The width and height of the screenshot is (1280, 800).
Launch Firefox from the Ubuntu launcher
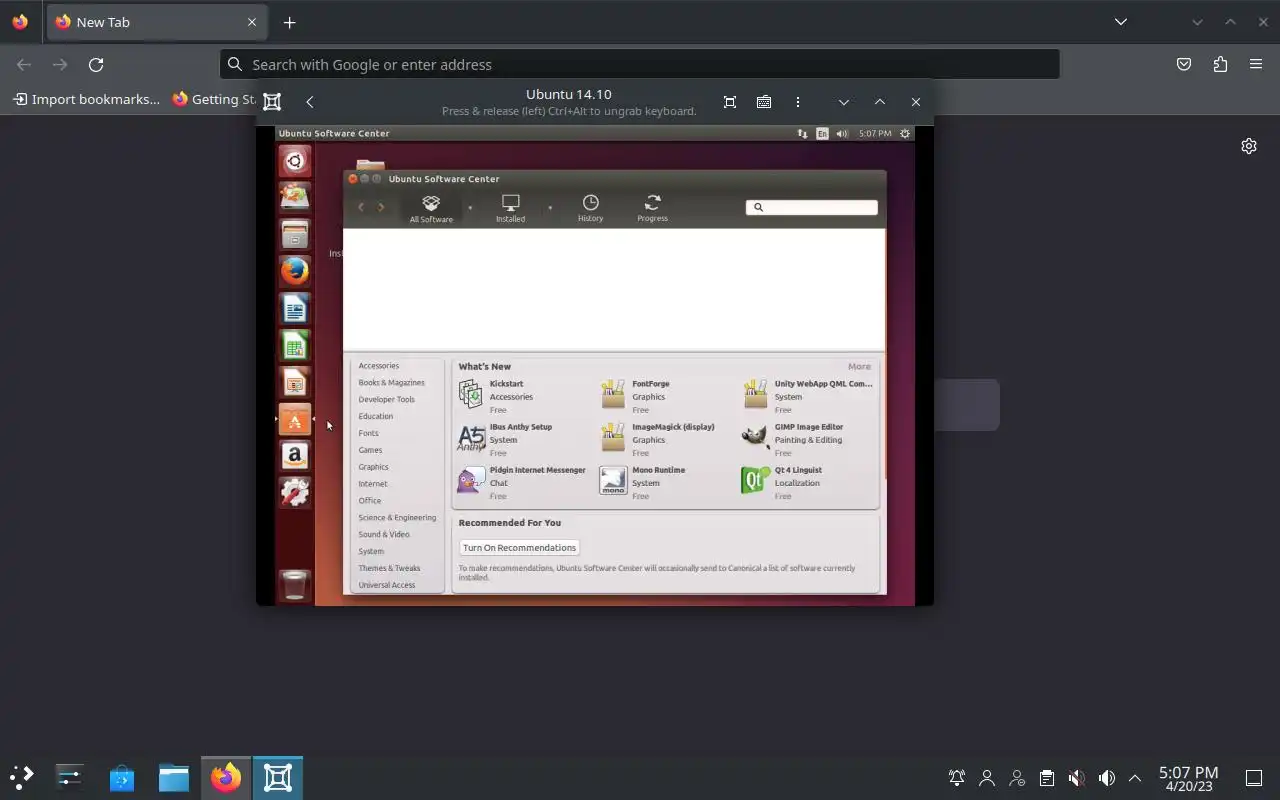(x=295, y=271)
